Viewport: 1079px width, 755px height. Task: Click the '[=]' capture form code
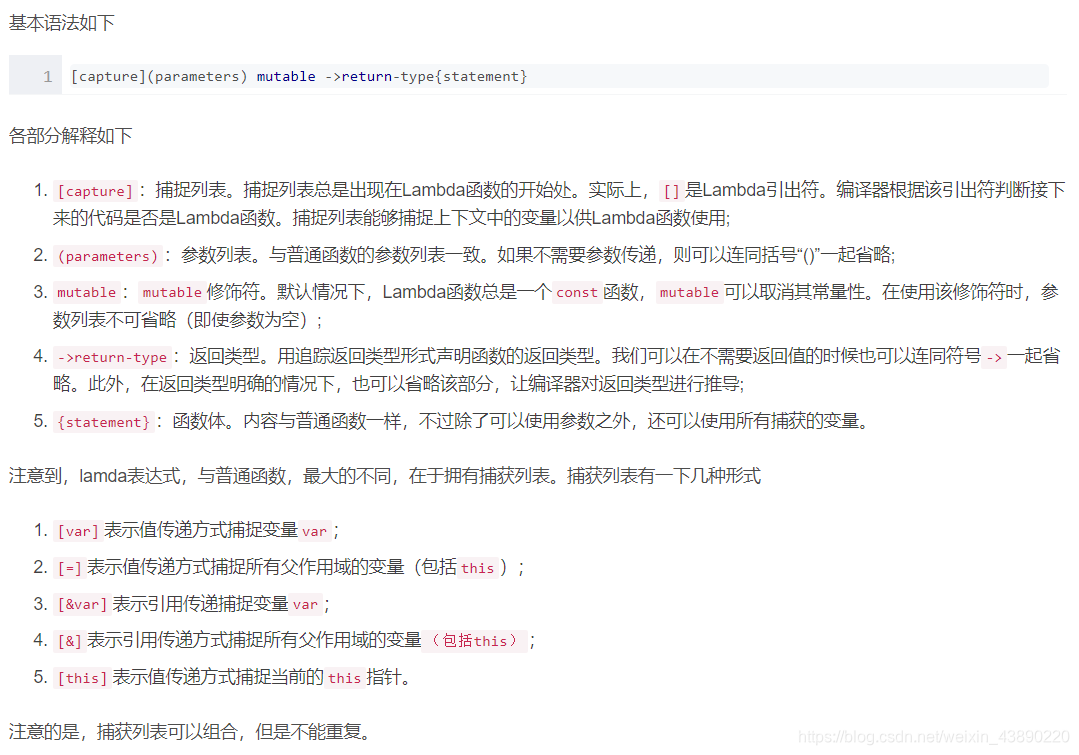tap(70, 568)
